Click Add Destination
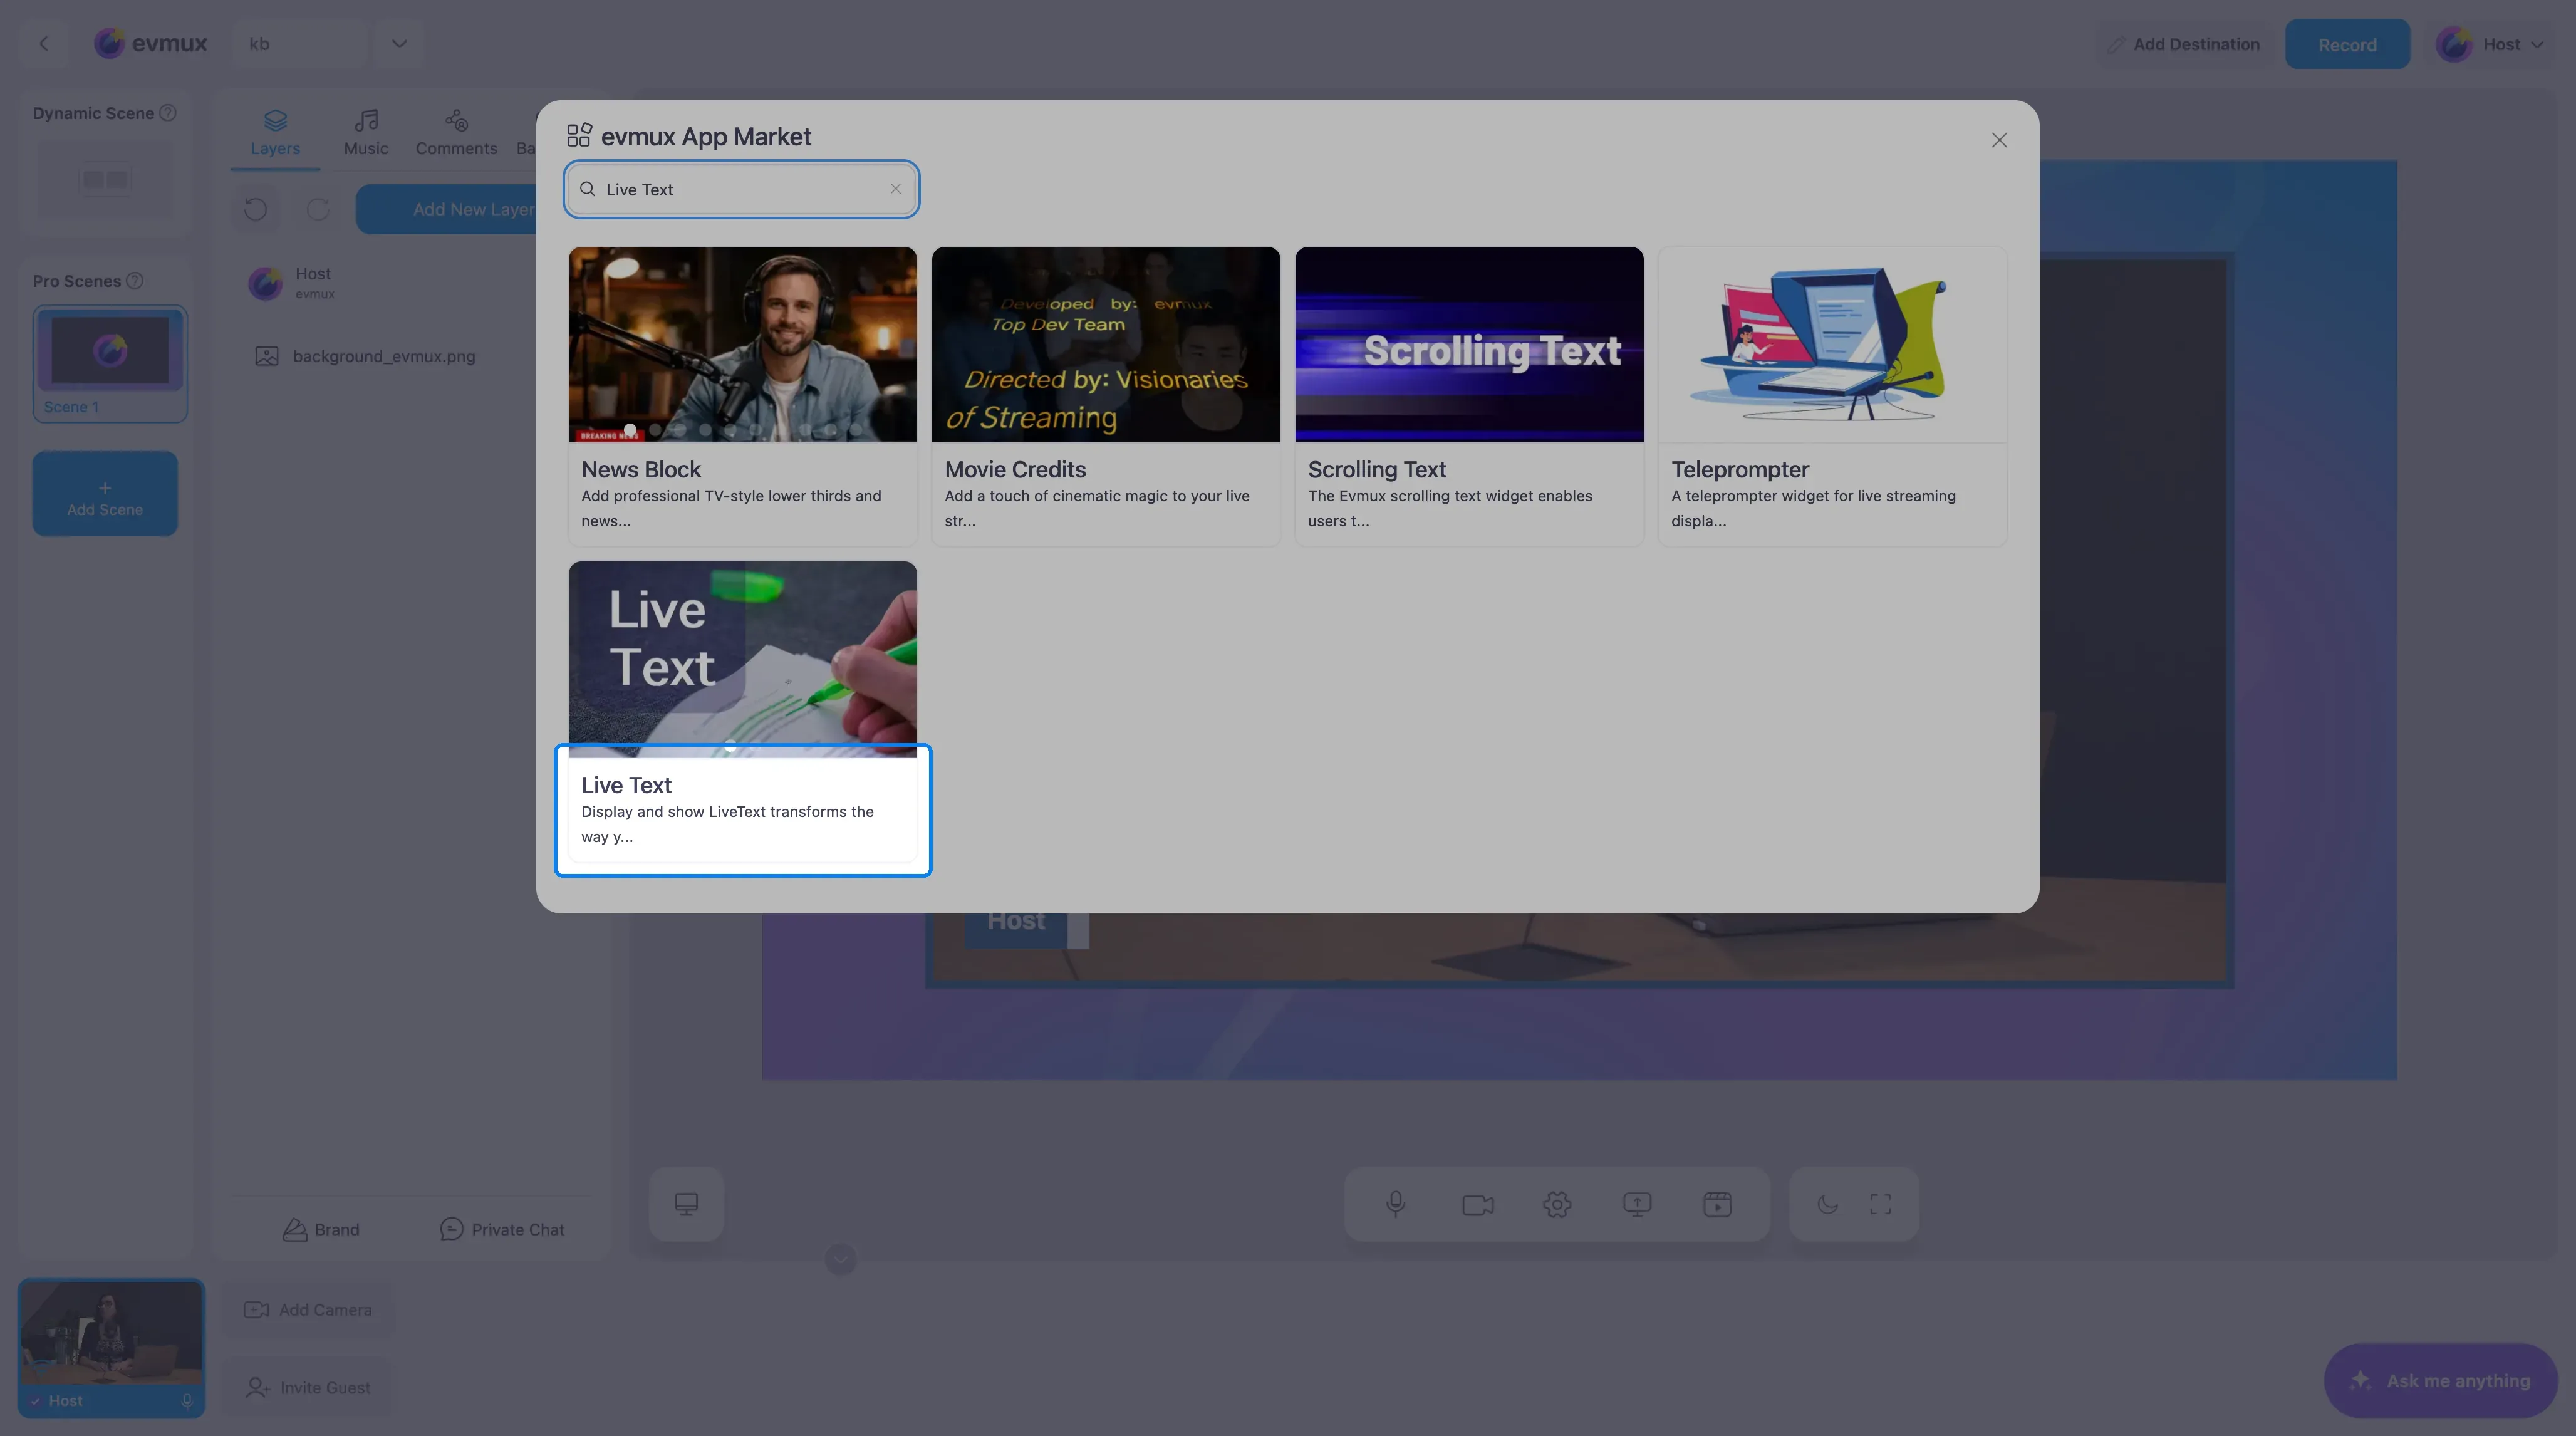The width and height of the screenshot is (2576, 1436). click(2183, 44)
